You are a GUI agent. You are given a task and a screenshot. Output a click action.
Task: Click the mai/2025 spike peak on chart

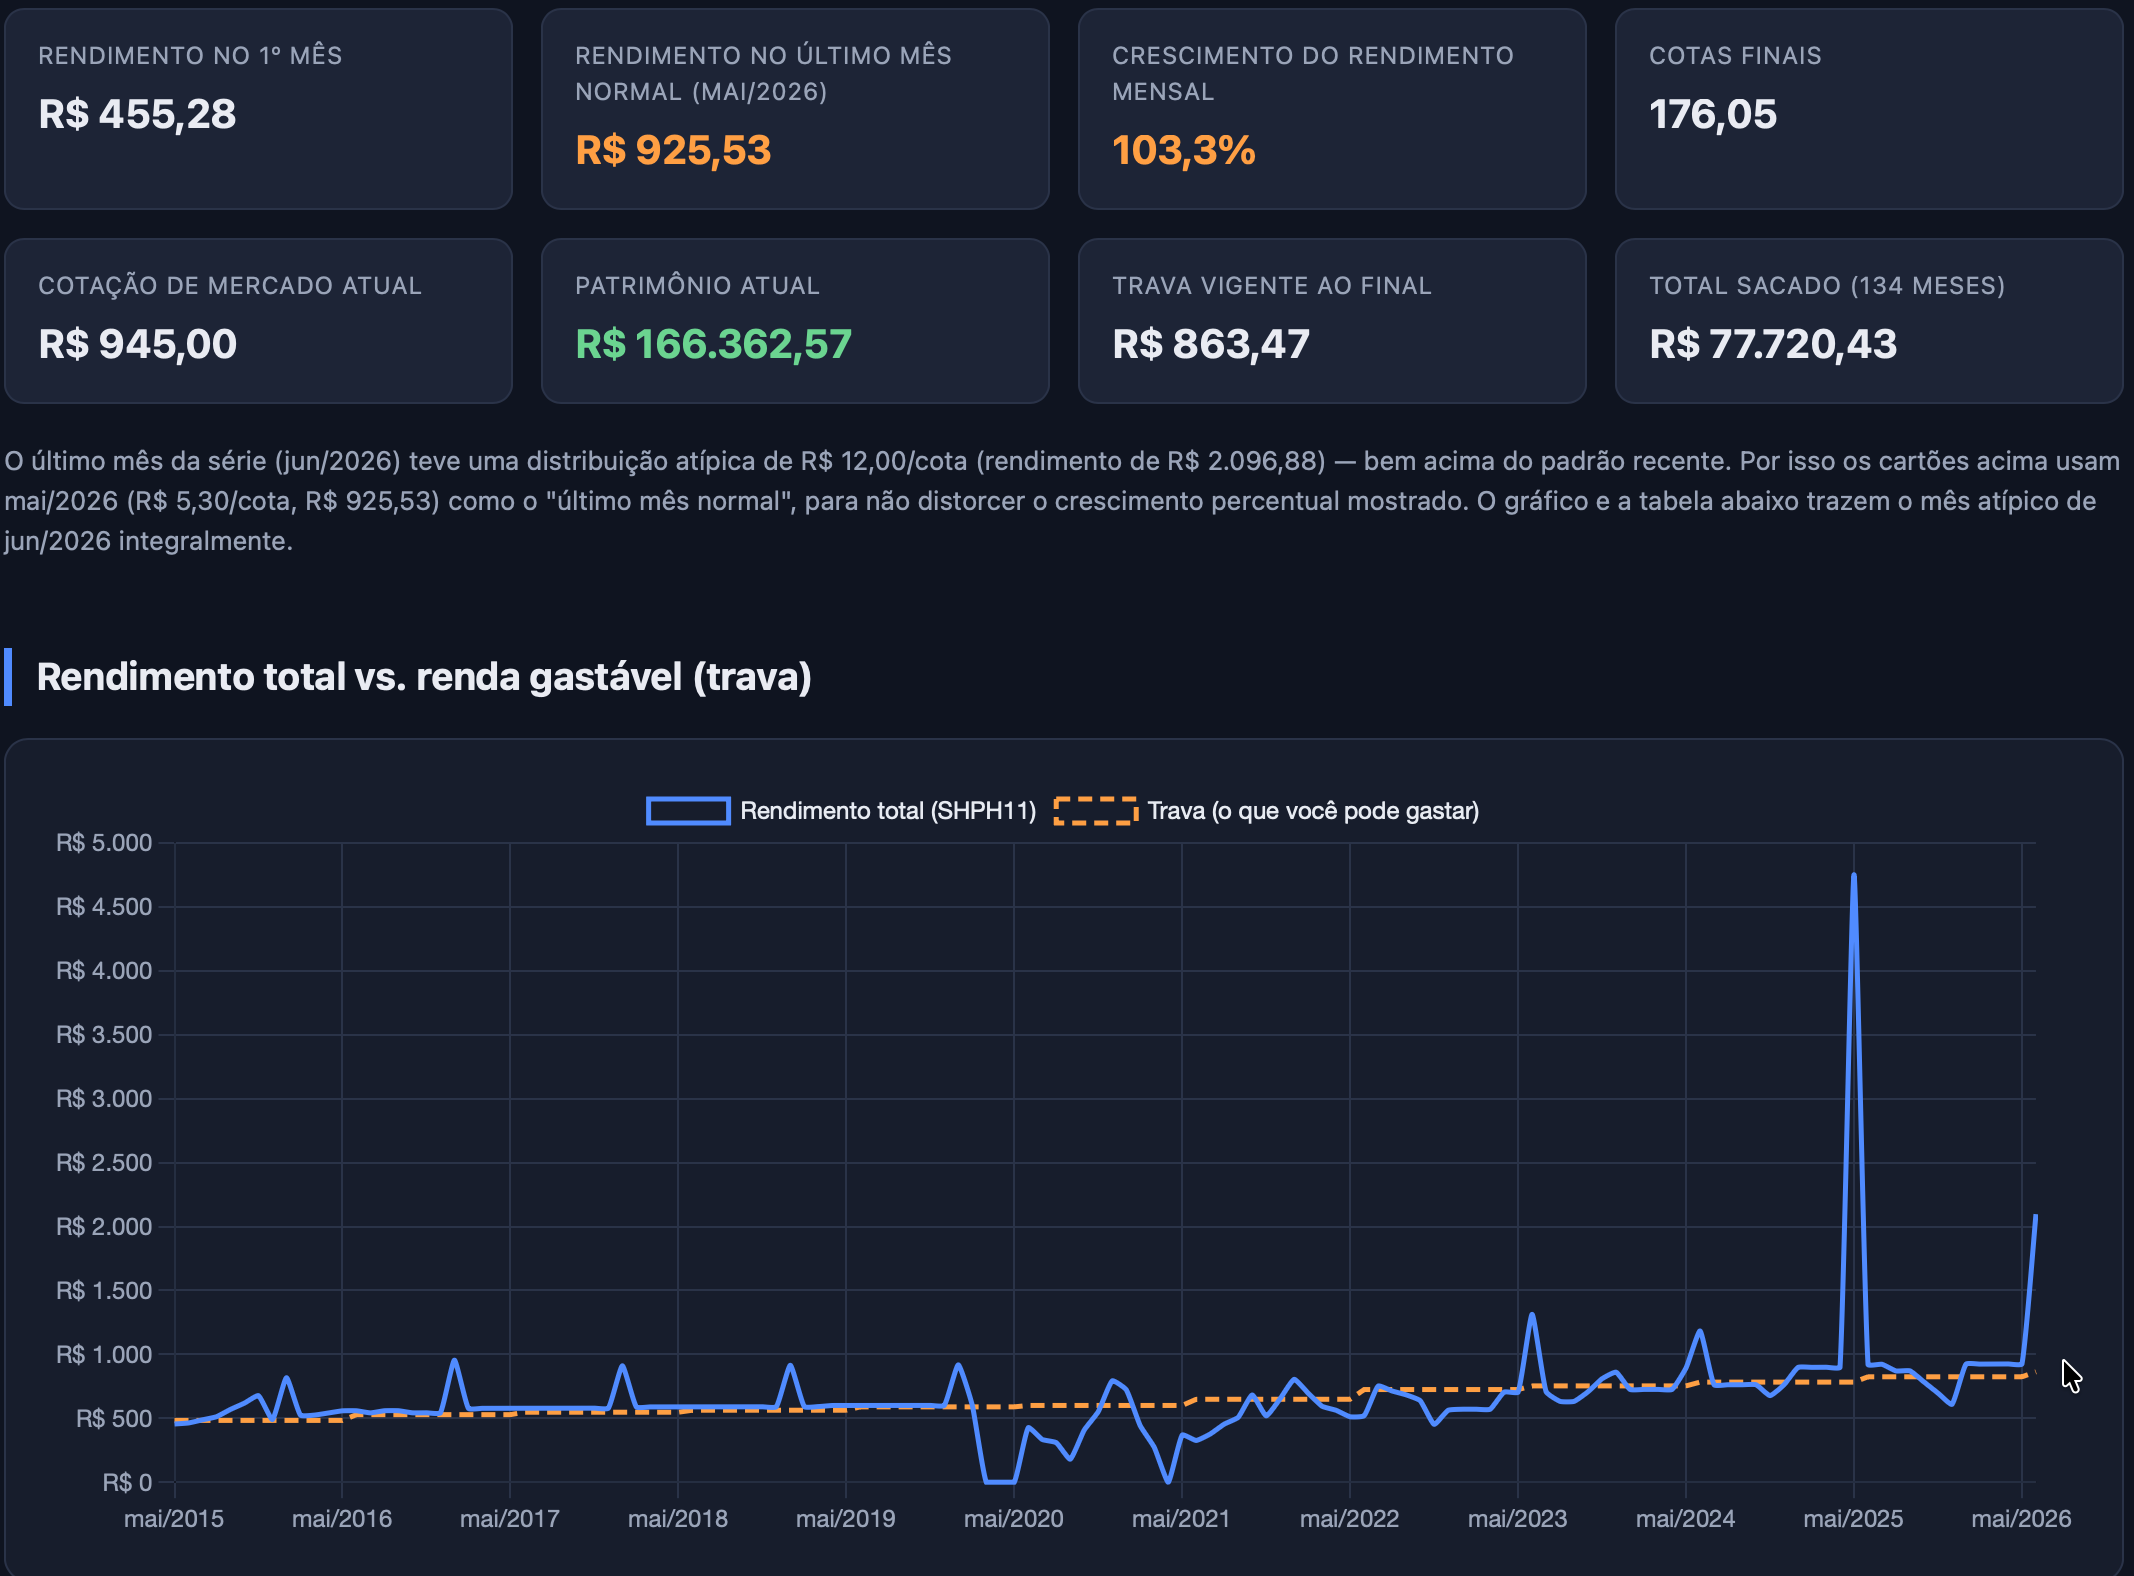click(1853, 876)
